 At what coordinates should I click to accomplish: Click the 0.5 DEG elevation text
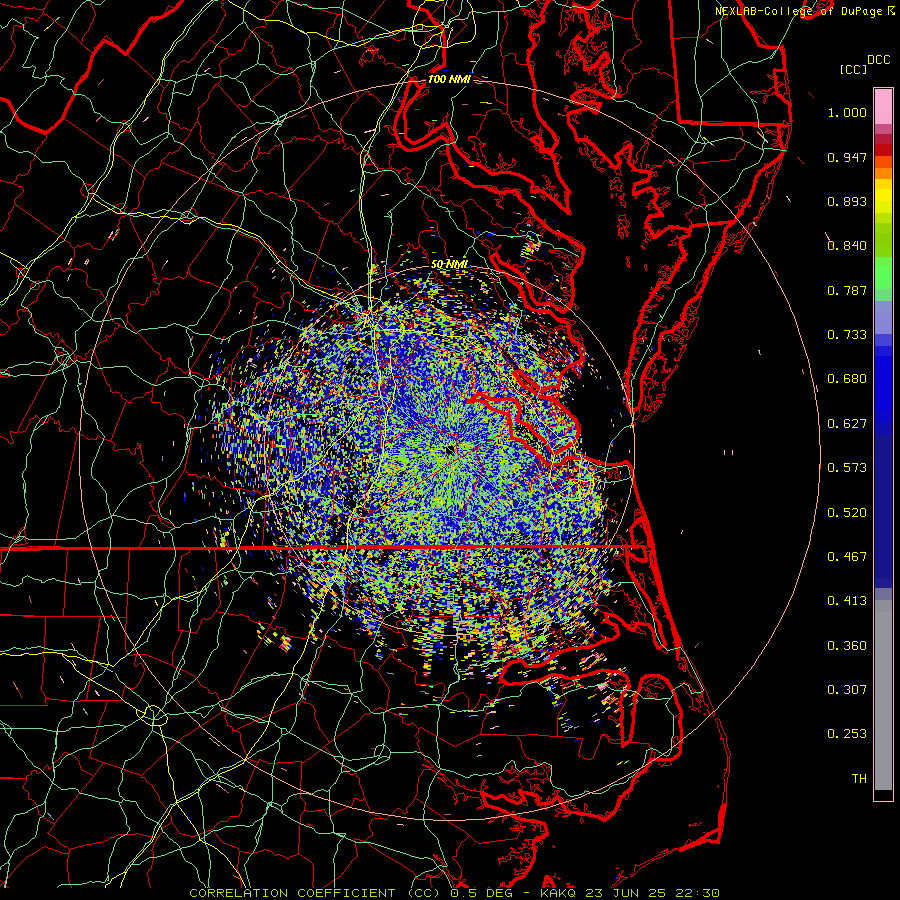(x=482, y=893)
